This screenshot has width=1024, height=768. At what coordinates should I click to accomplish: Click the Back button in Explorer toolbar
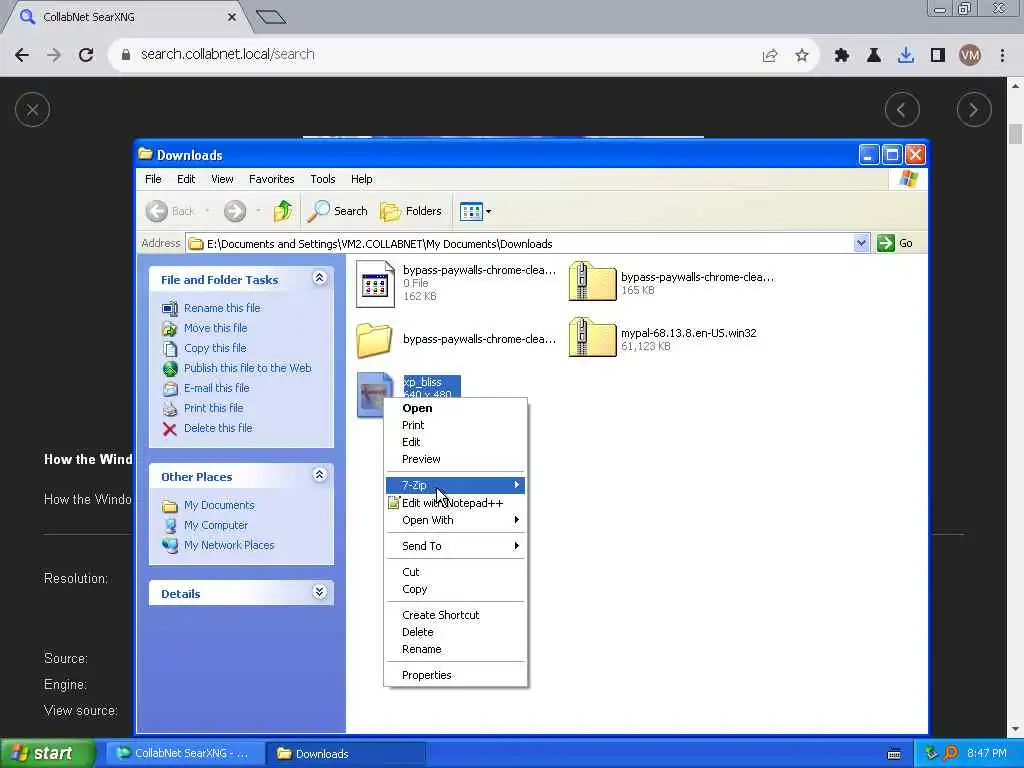click(x=170, y=211)
